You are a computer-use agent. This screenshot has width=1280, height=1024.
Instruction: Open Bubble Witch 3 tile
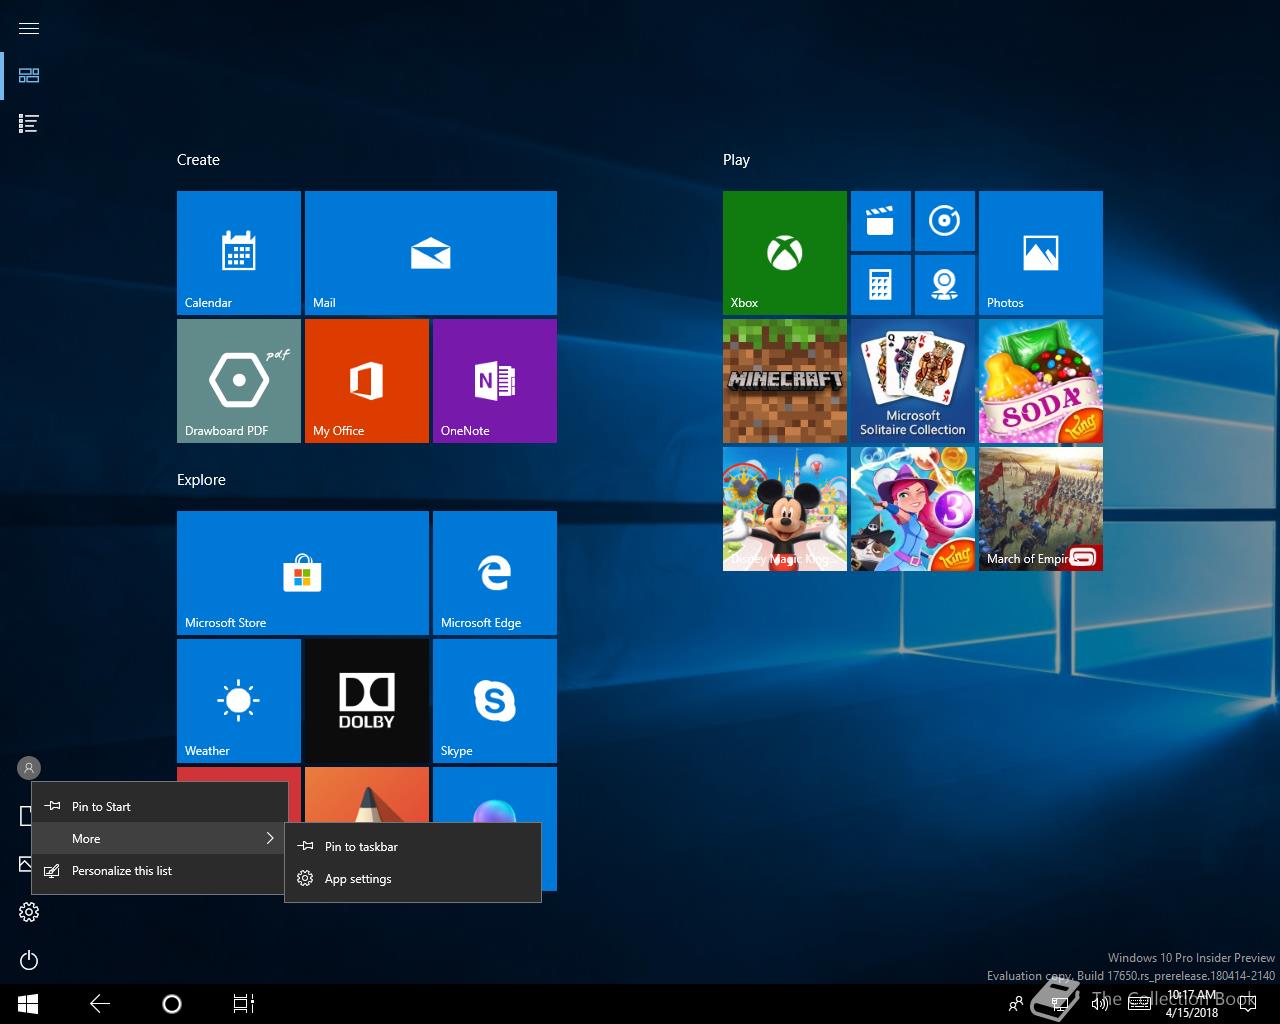(x=913, y=509)
